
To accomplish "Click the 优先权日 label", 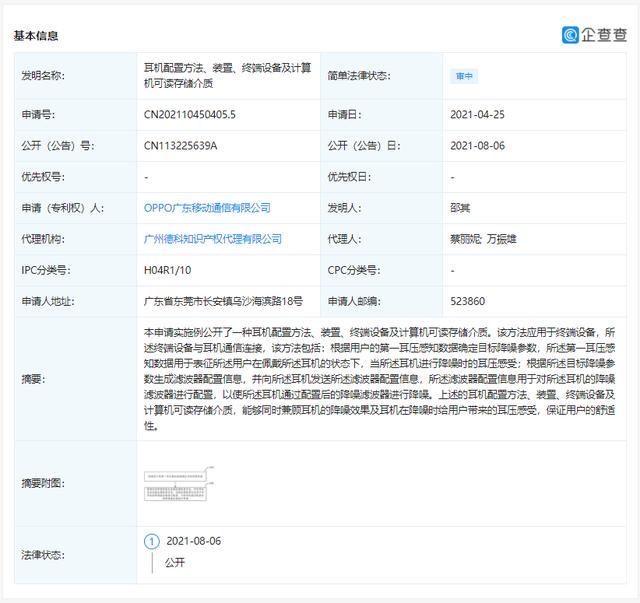I will pyautogui.click(x=349, y=177).
